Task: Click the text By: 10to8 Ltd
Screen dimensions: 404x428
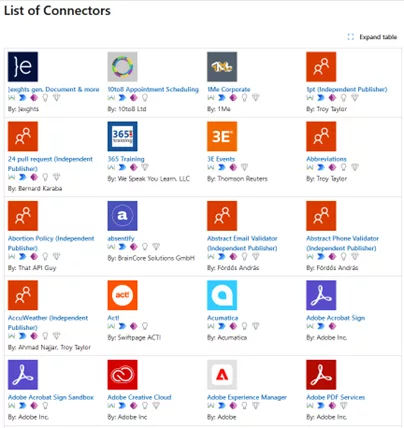Action: pyautogui.click(x=127, y=109)
